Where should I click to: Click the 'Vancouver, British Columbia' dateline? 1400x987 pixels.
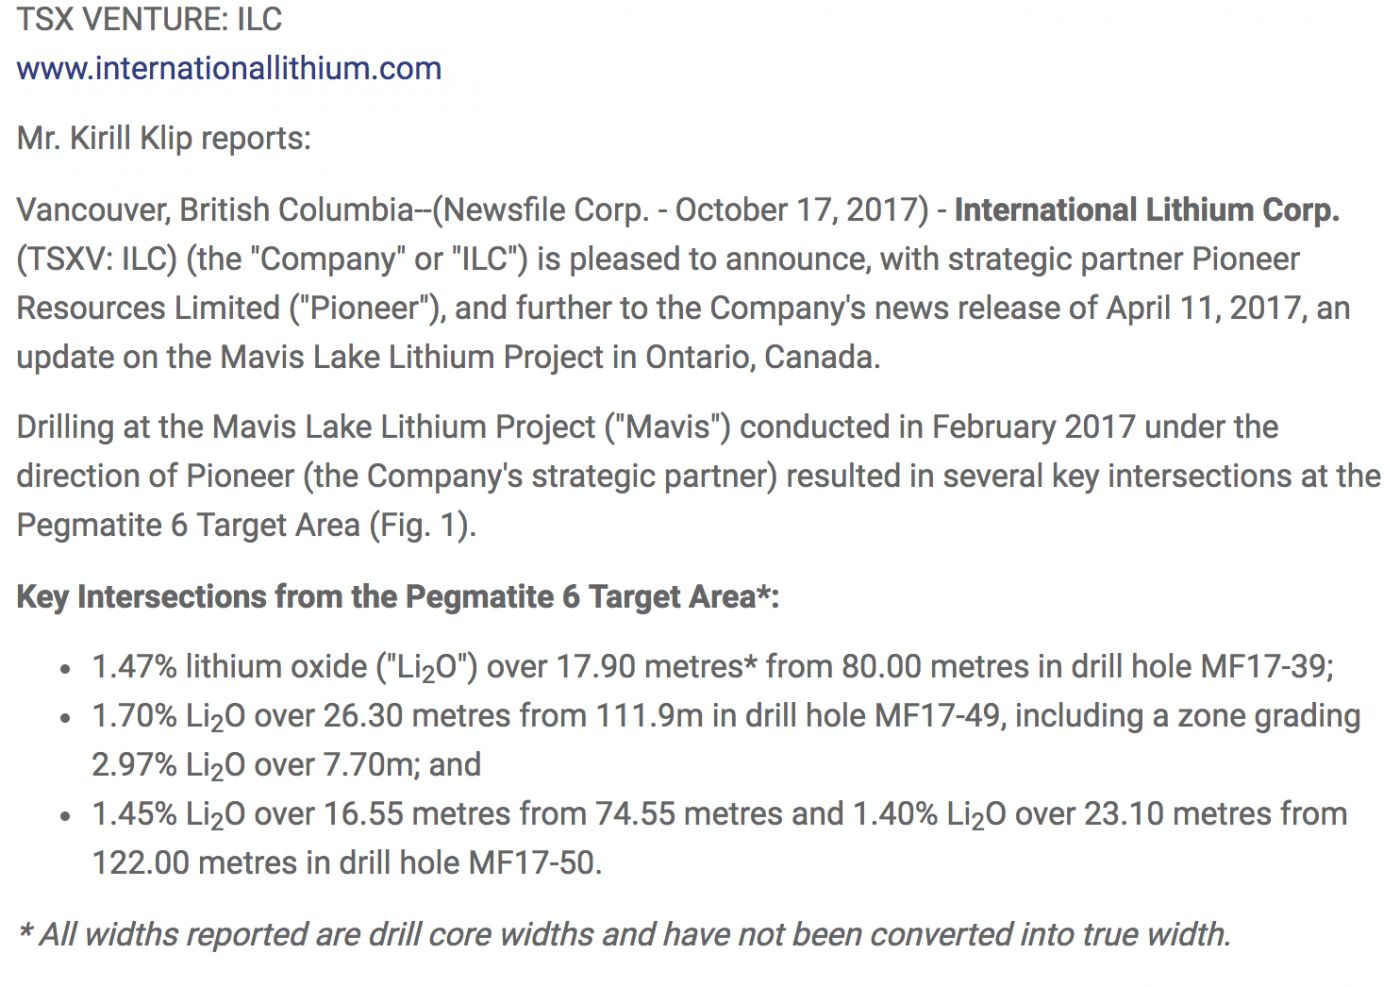pos(215,210)
